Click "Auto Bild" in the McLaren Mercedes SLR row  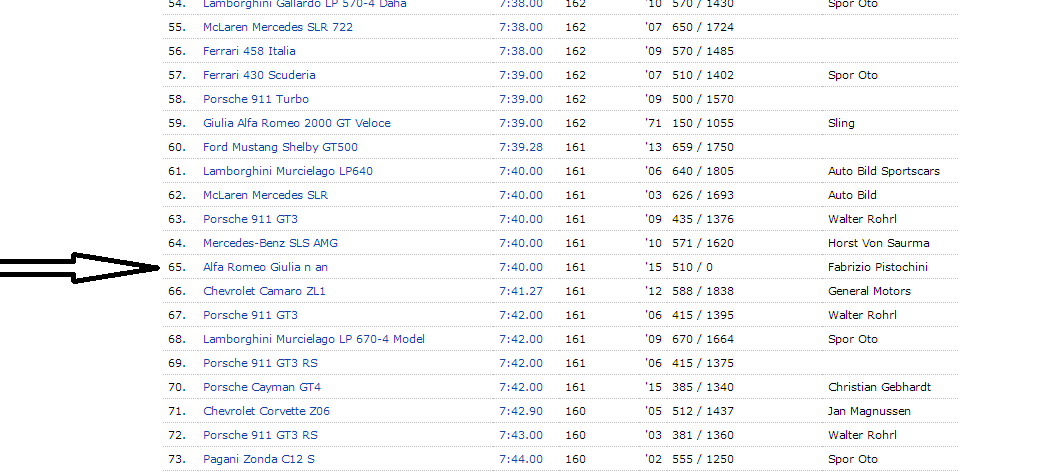(x=852, y=196)
